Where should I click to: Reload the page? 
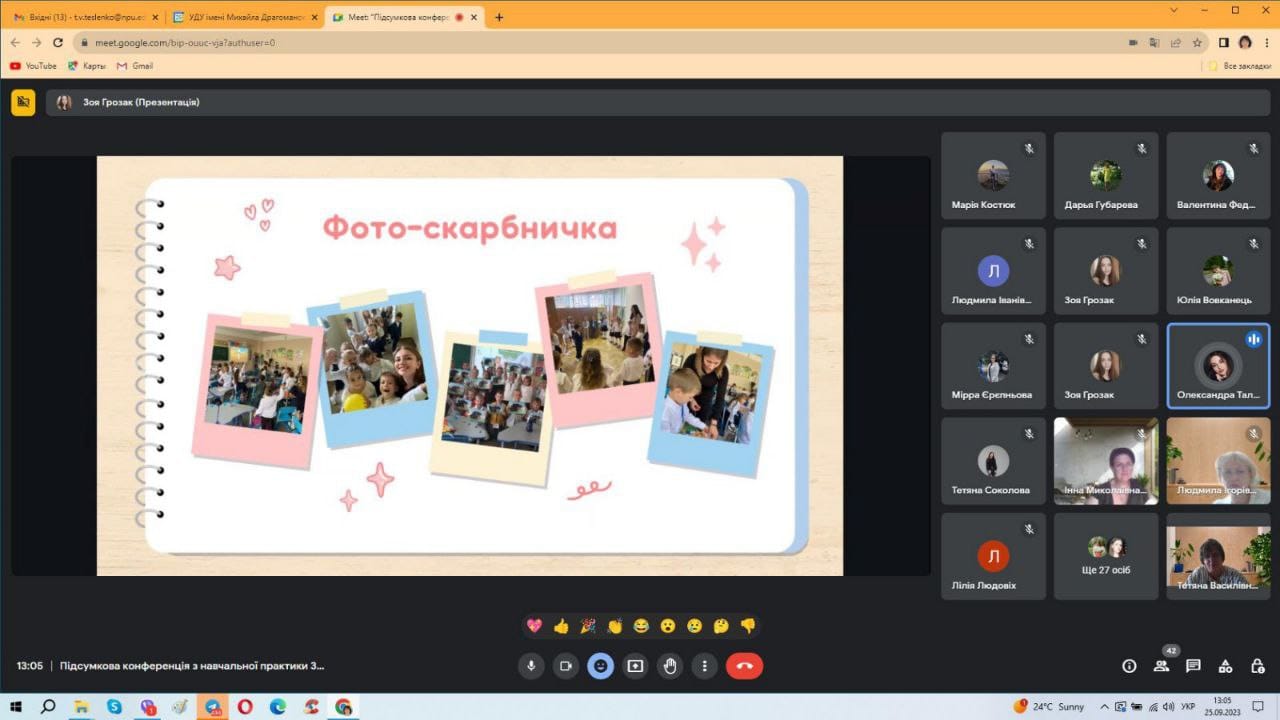pyautogui.click(x=58, y=43)
